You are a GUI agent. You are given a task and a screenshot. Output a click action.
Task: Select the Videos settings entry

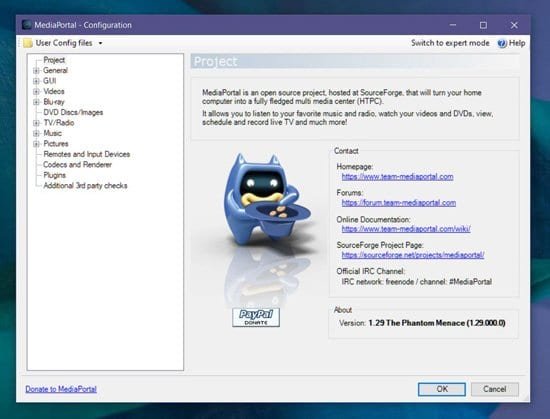pos(54,92)
